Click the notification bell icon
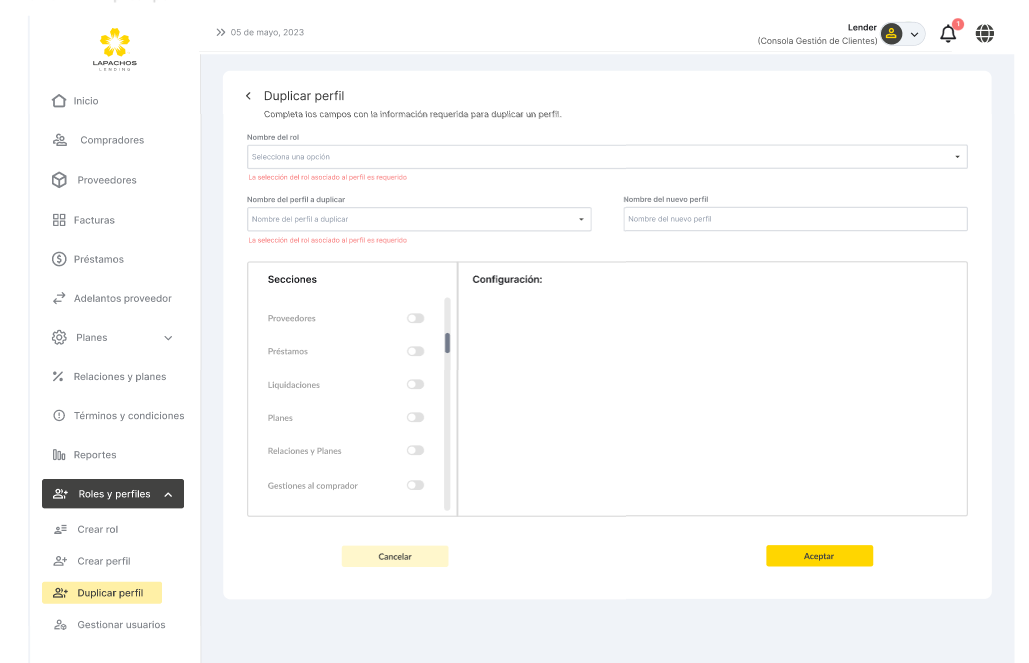Viewport: 1029px width, 663px height. [x=948, y=34]
